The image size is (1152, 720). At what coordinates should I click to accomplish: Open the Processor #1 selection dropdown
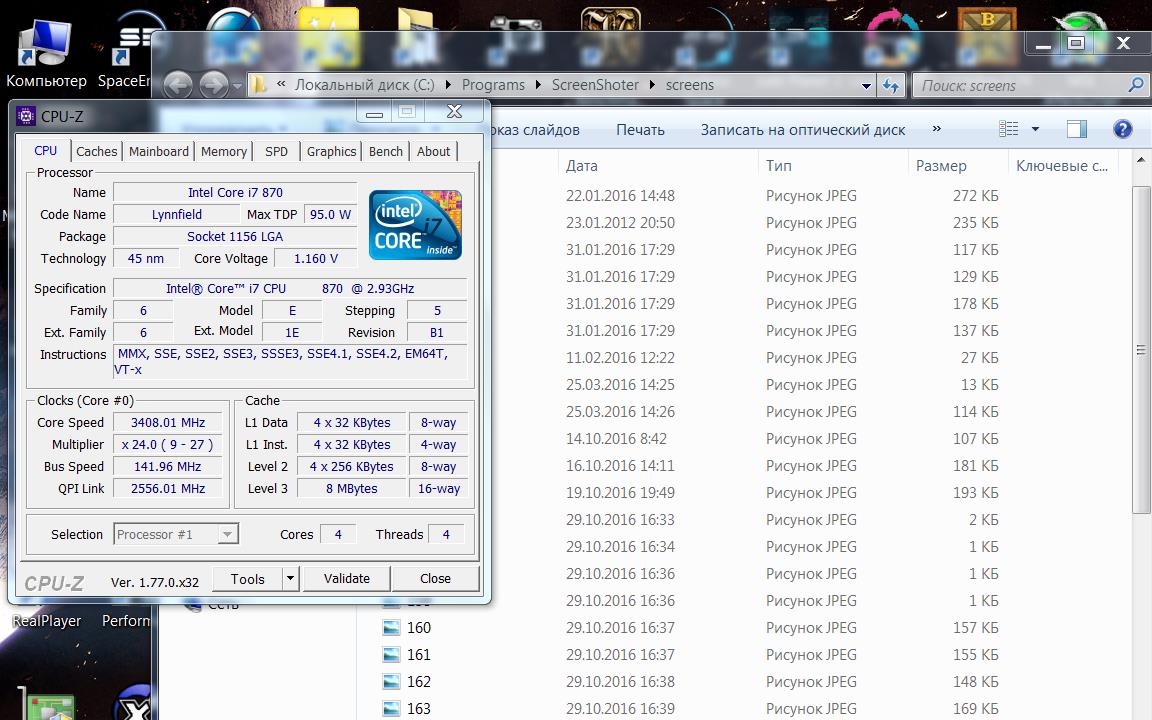coord(176,534)
